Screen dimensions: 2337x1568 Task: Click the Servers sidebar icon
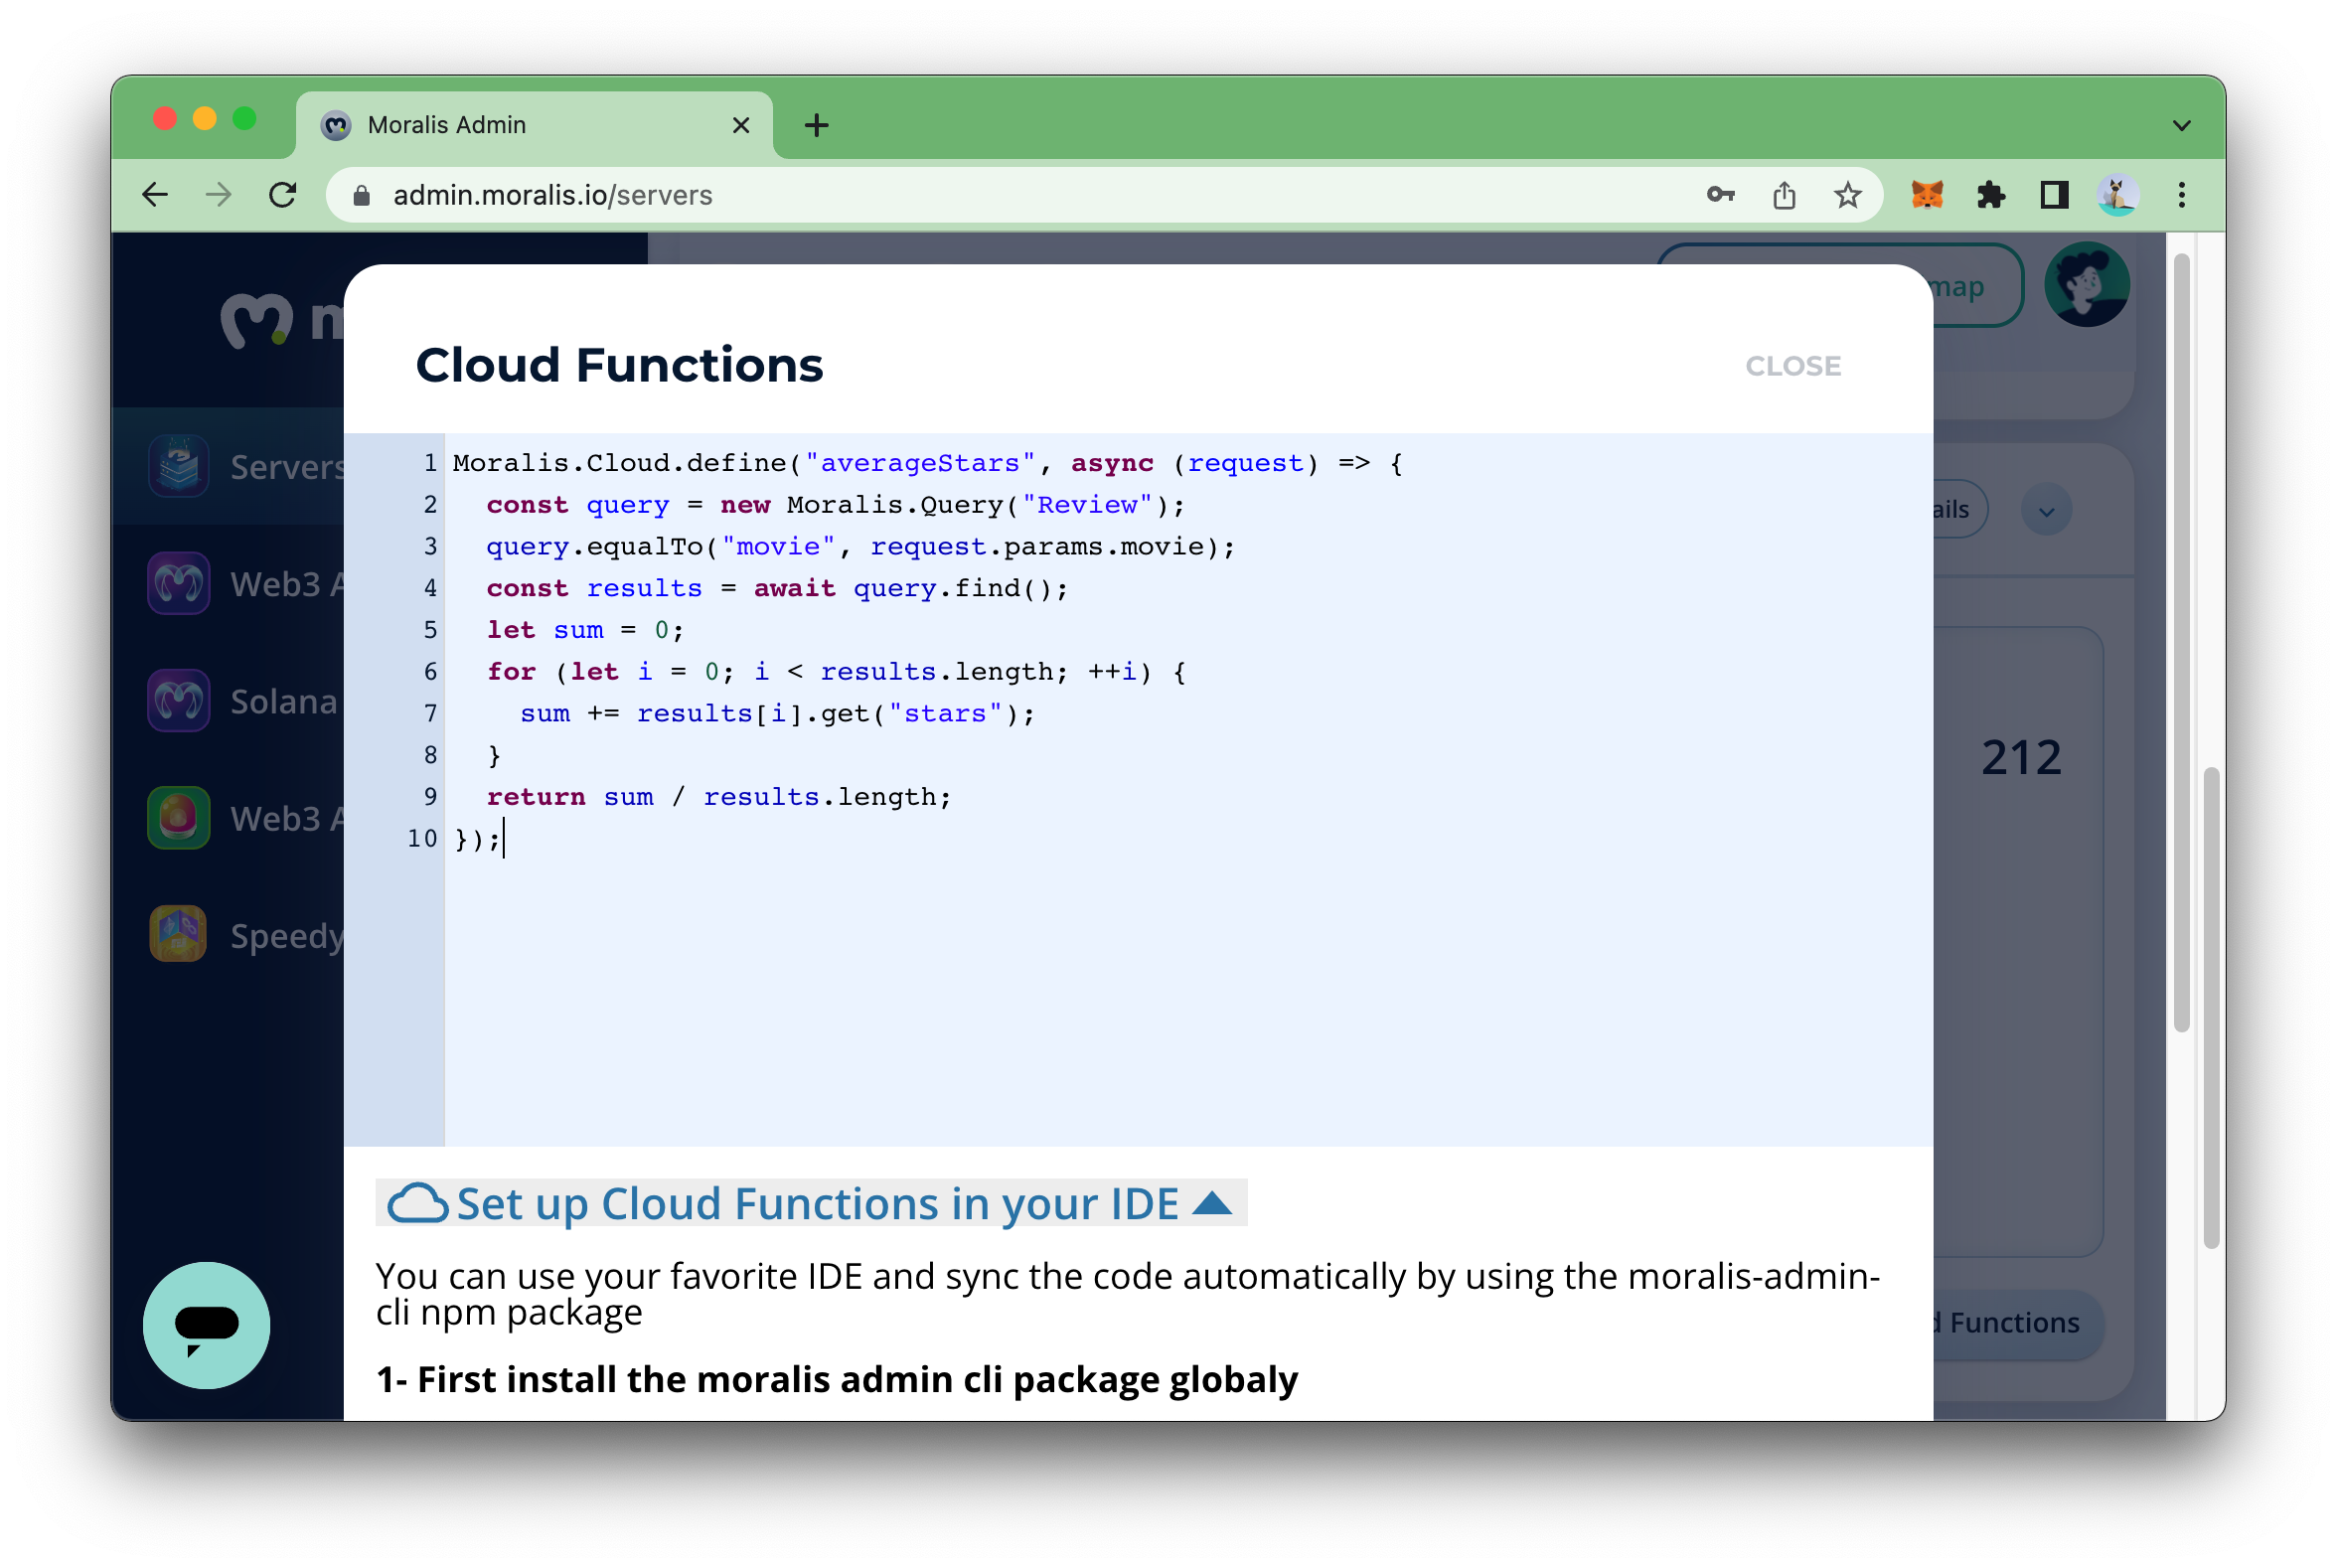(179, 466)
